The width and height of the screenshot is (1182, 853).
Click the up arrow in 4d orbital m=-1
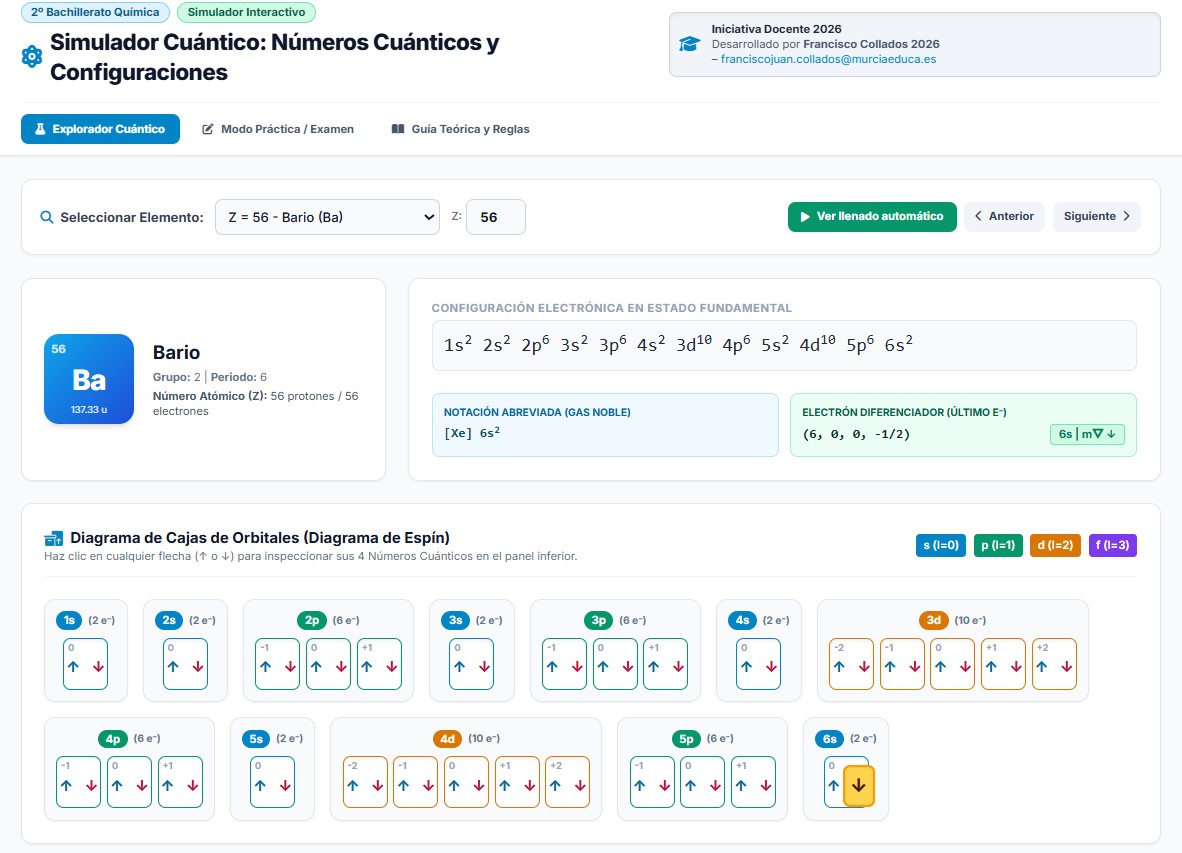(x=403, y=784)
